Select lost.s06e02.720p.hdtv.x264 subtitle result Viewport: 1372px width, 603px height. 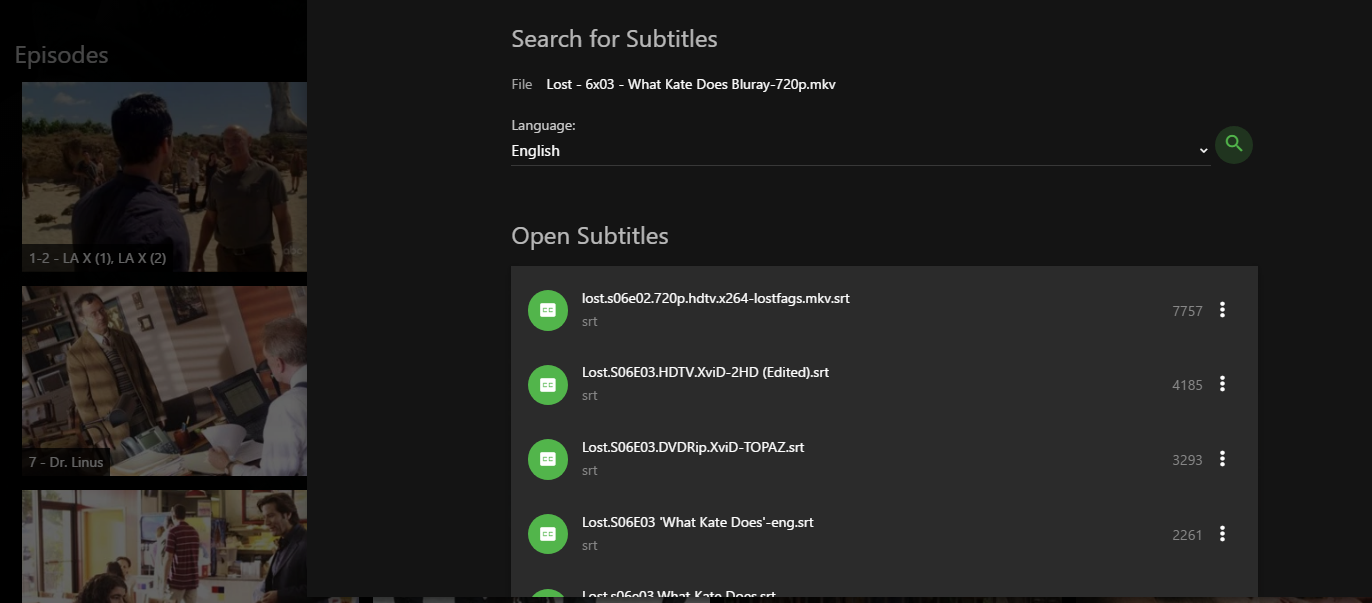coord(715,298)
